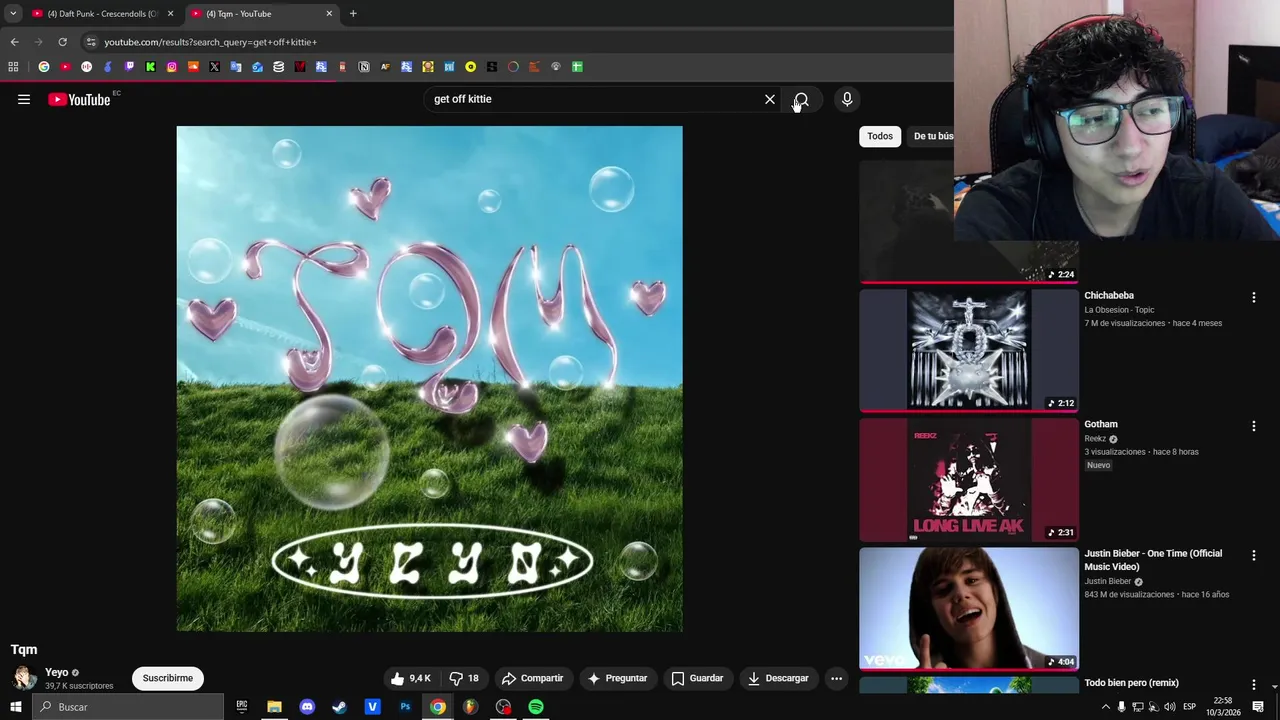The height and width of the screenshot is (720, 1280).
Task: Open options menu for Todo bien pero remix
Action: coord(1253,684)
